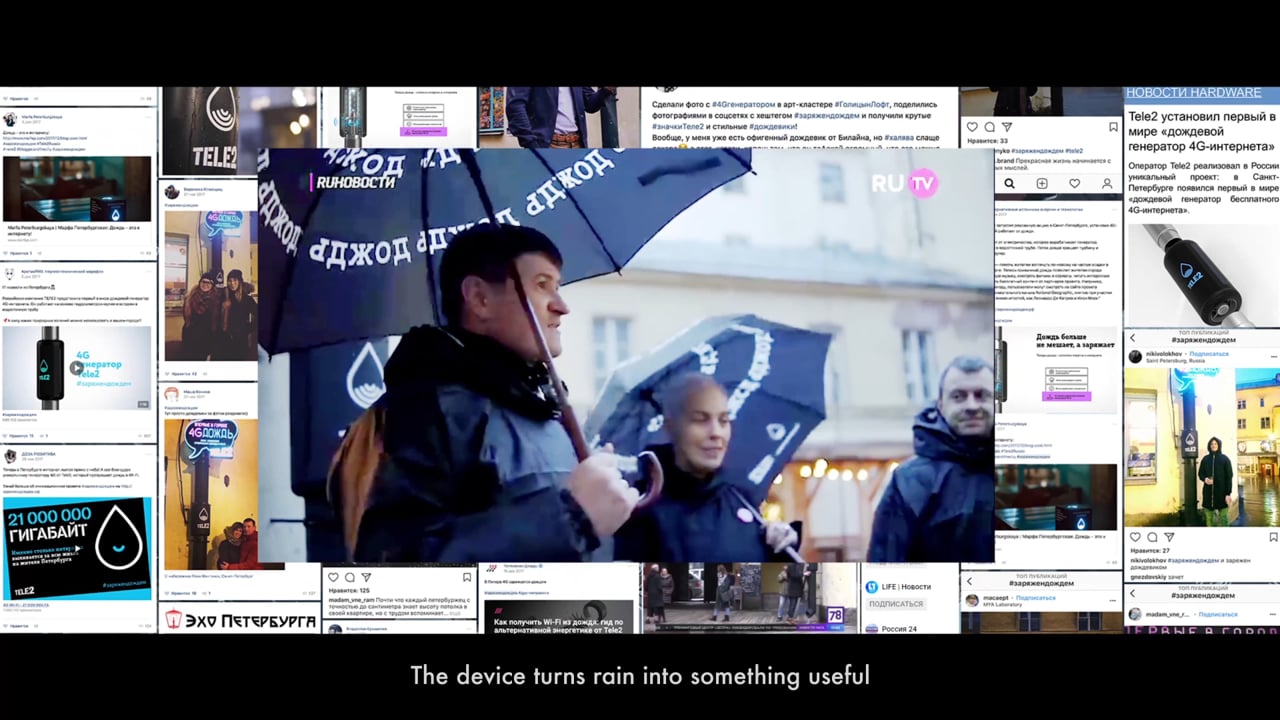1280x720 pixels.
Task: Open nikivolokhov's photo of person by pole
Action: (x=1204, y=447)
